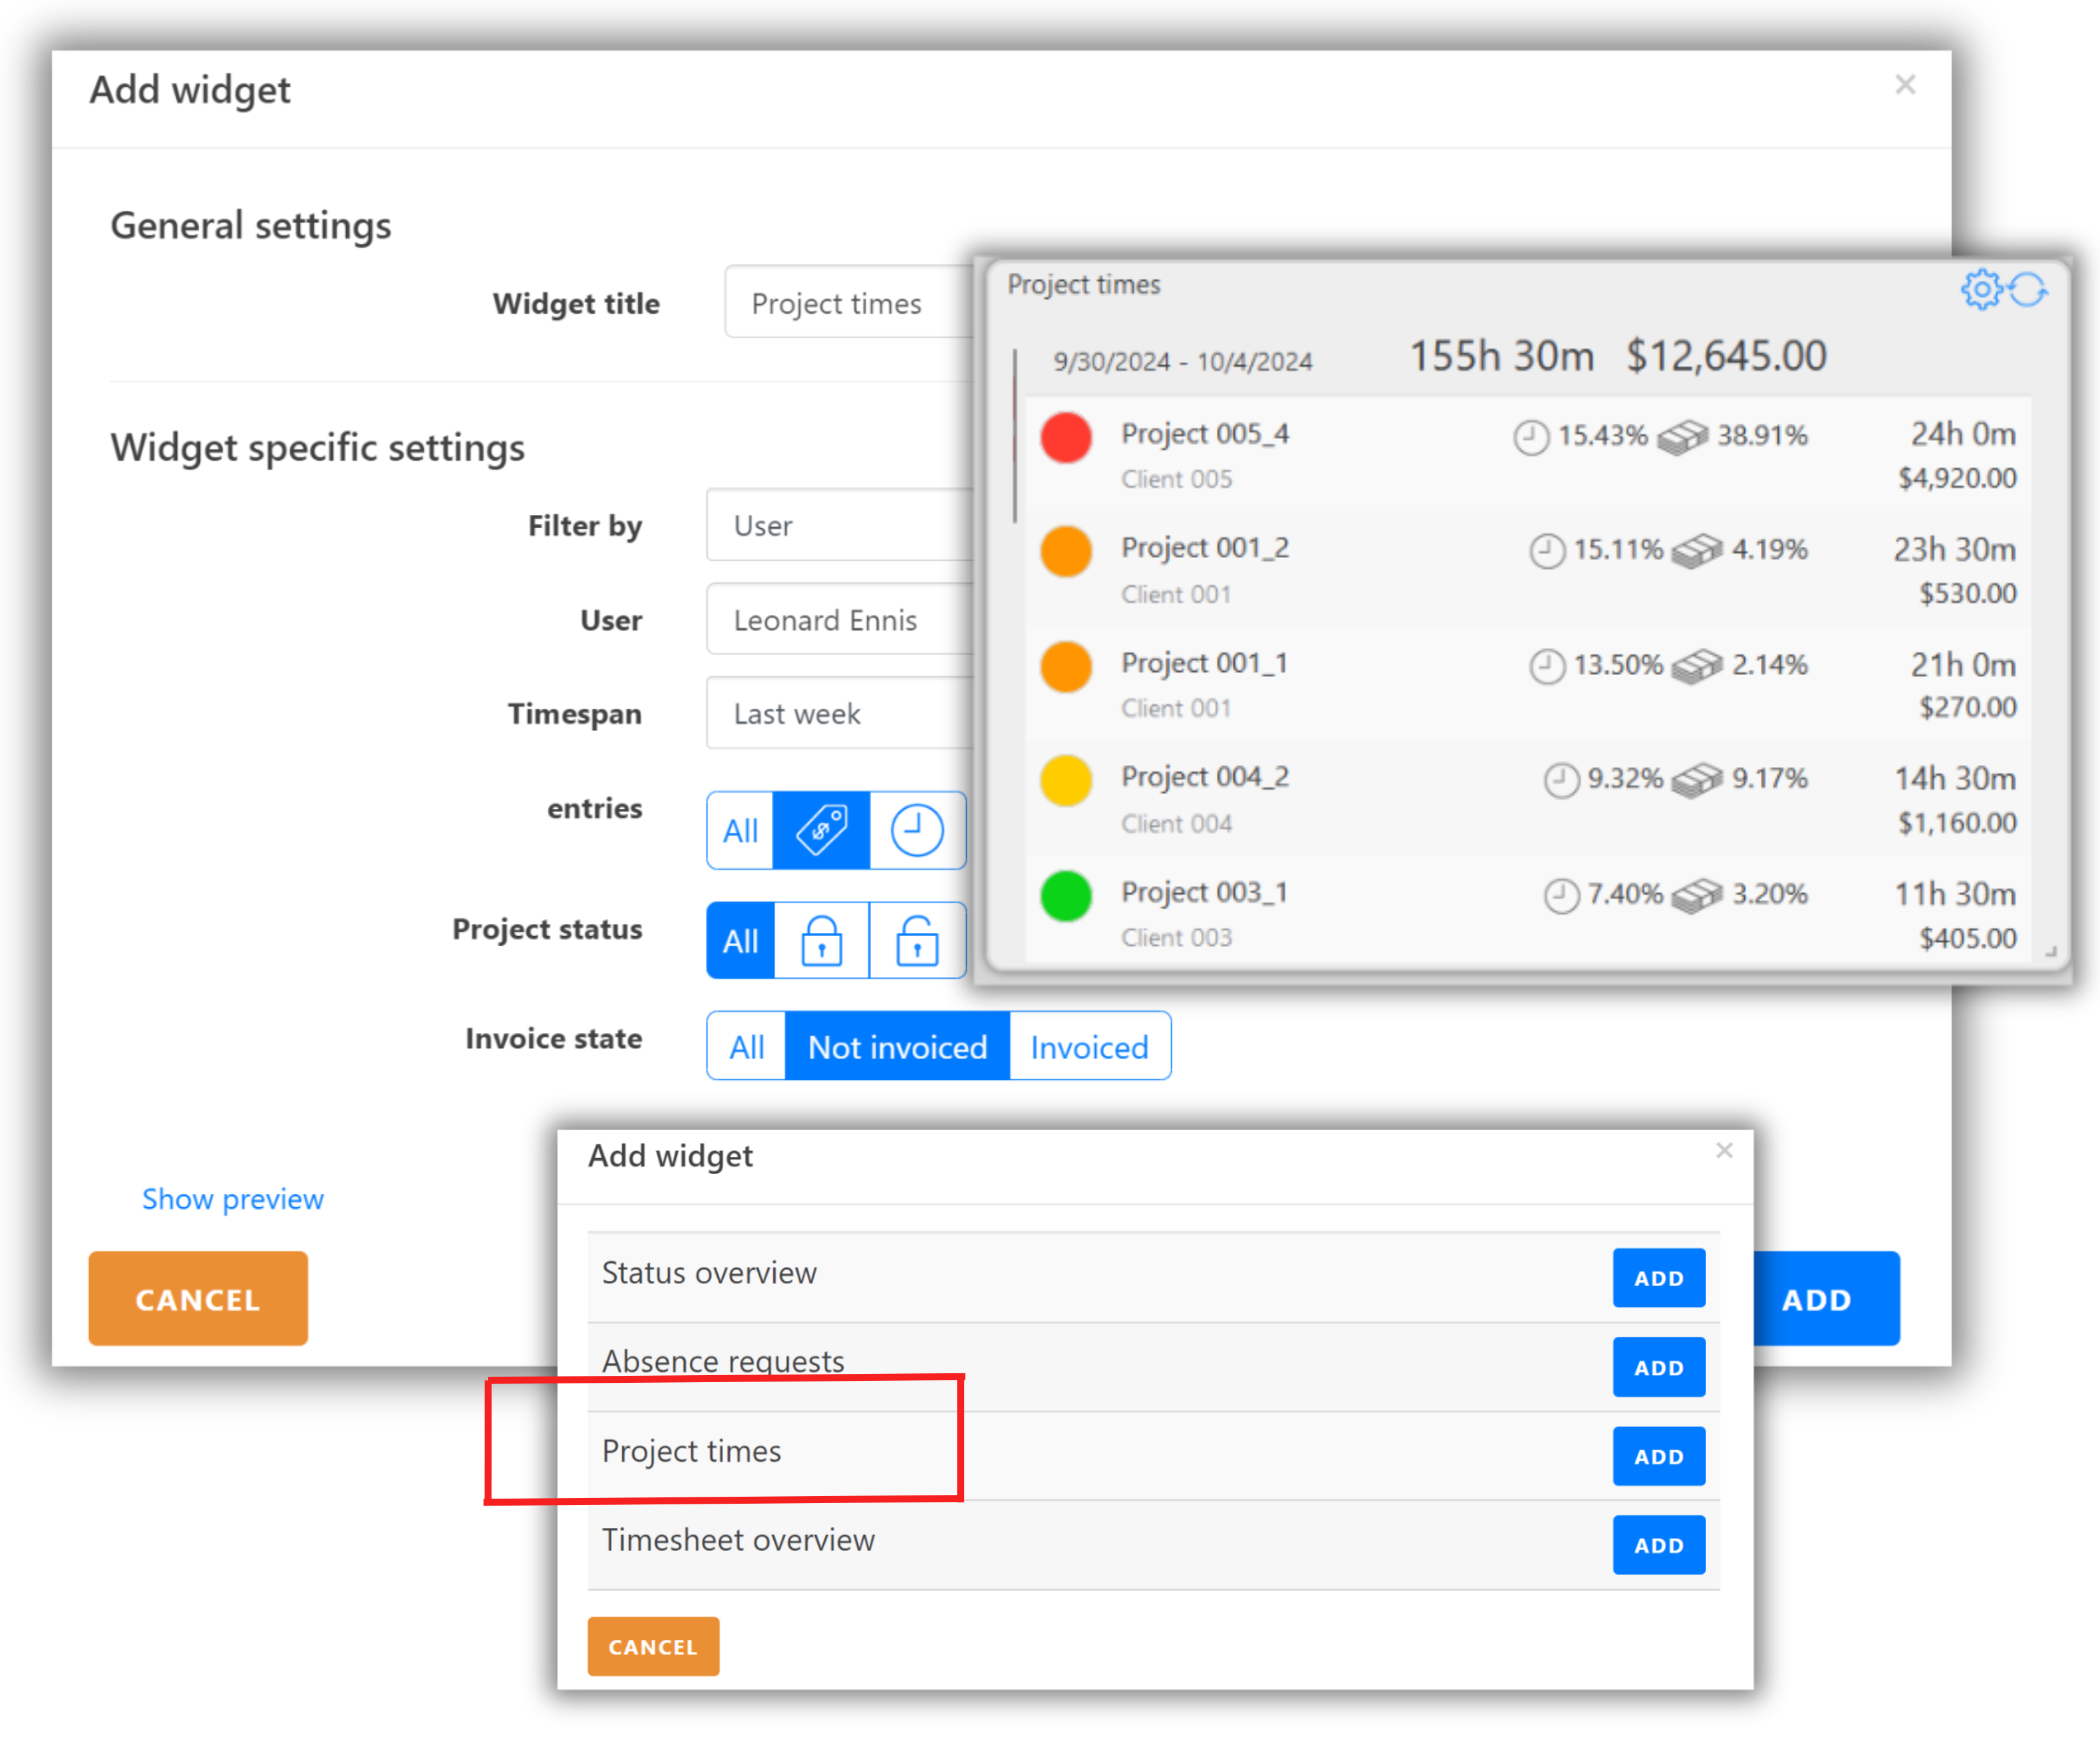The height and width of the screenshot is (1750, 2100).
Task: Select clock icon for entries filter
Action: click(916, 830)
